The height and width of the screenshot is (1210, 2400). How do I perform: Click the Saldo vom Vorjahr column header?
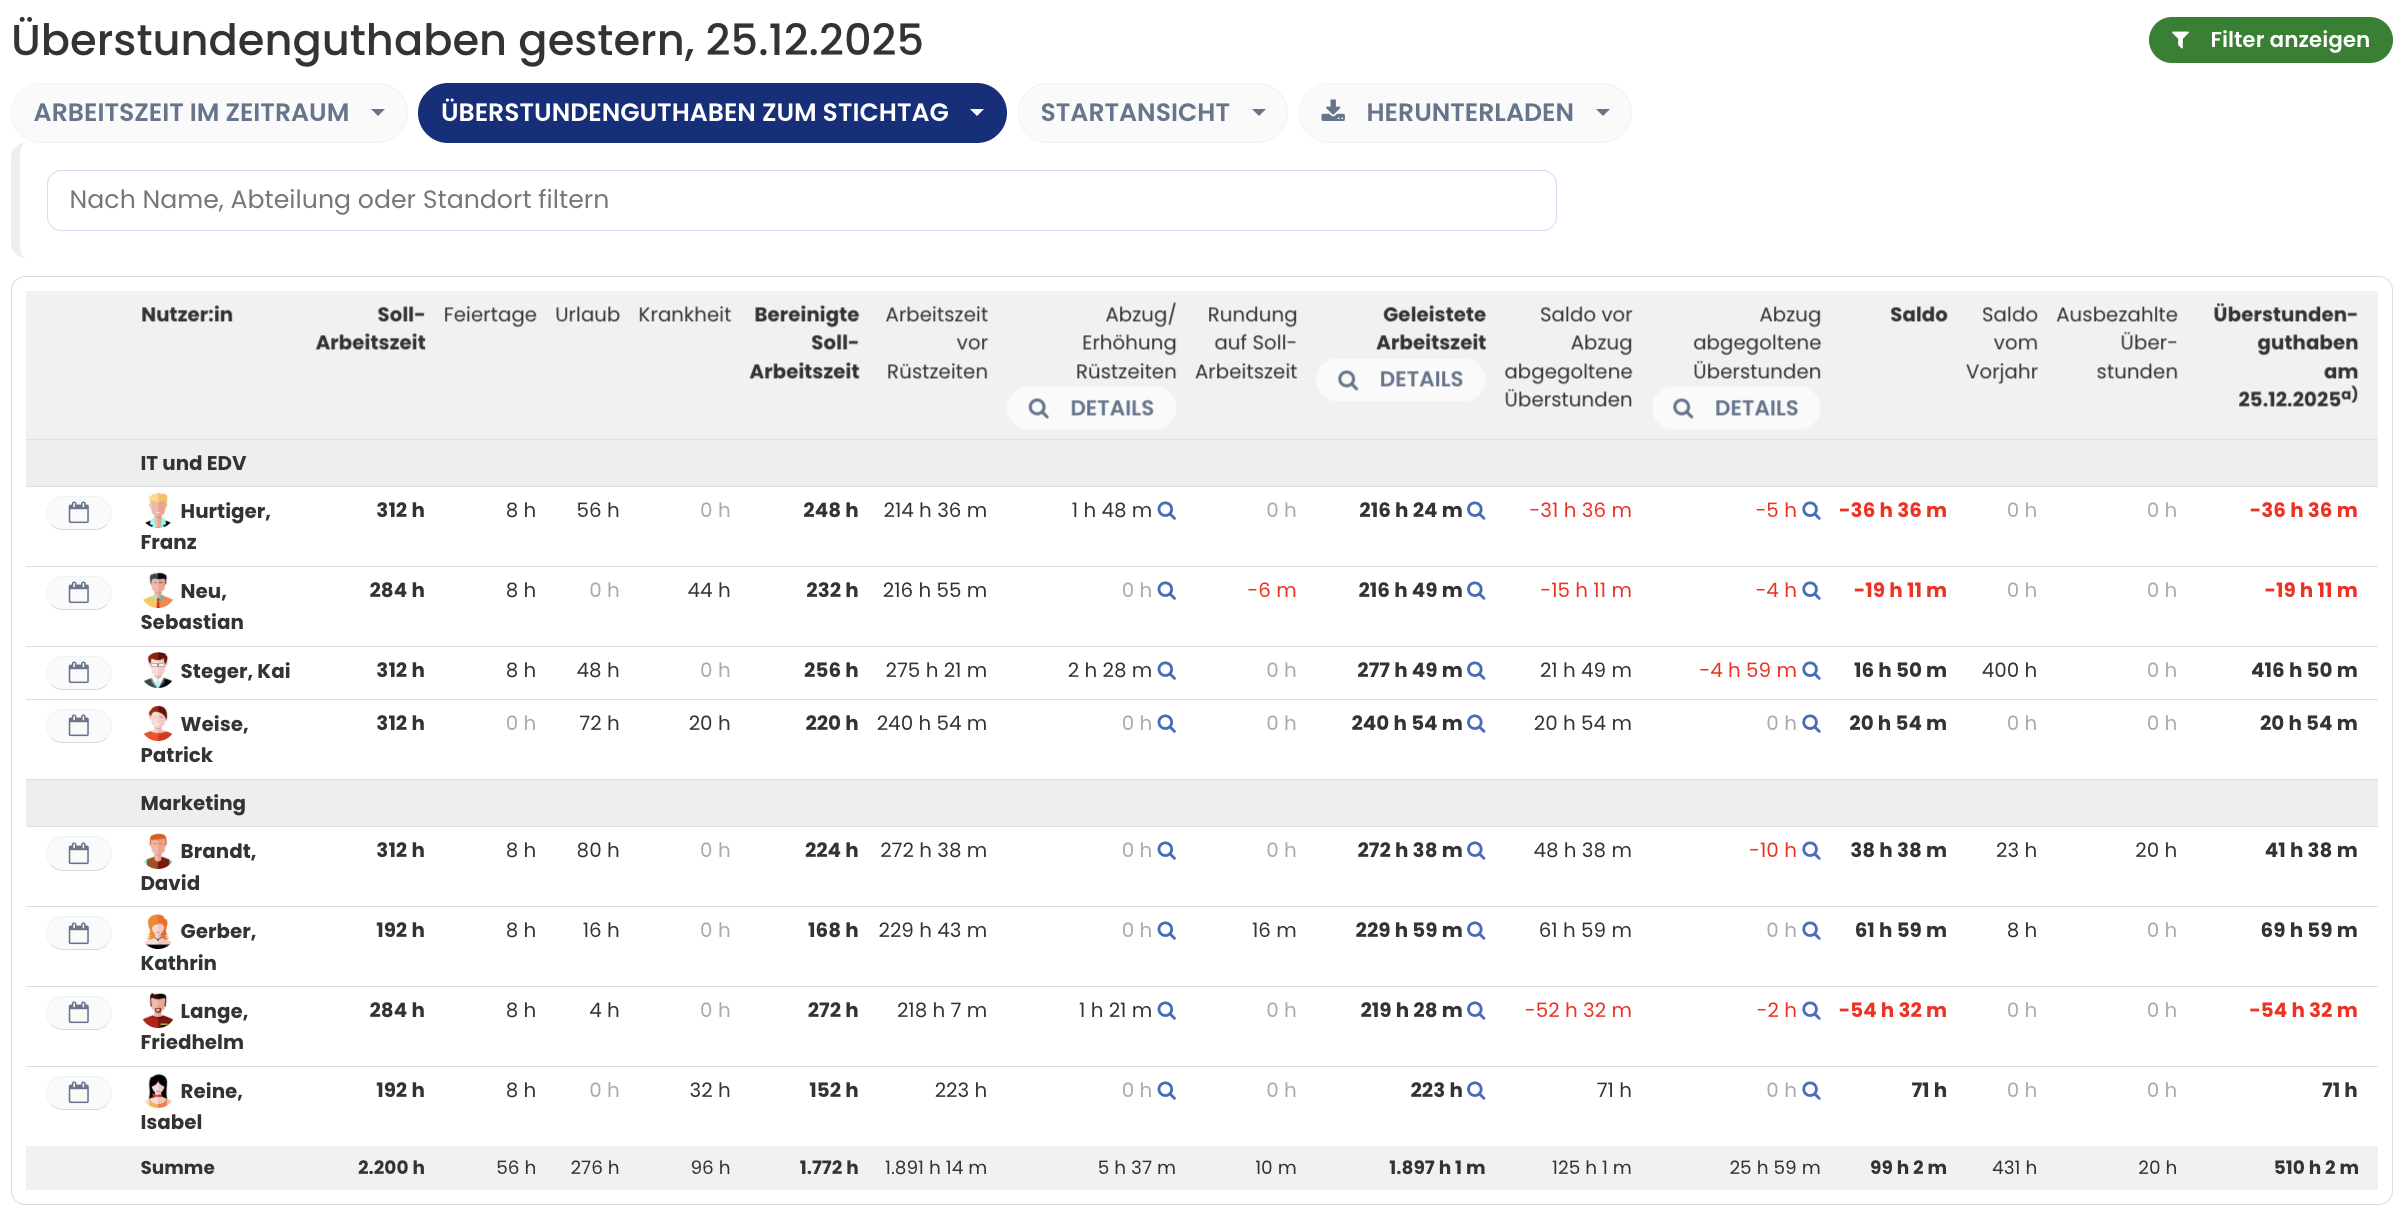2002,343
